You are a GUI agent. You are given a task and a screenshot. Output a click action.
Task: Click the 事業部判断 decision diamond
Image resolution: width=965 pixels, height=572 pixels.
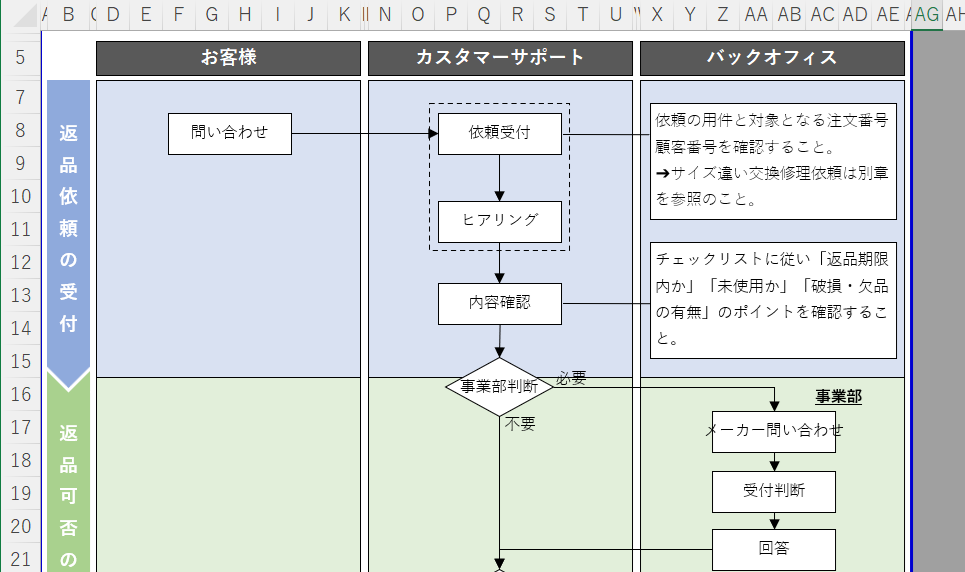(499, 387)
